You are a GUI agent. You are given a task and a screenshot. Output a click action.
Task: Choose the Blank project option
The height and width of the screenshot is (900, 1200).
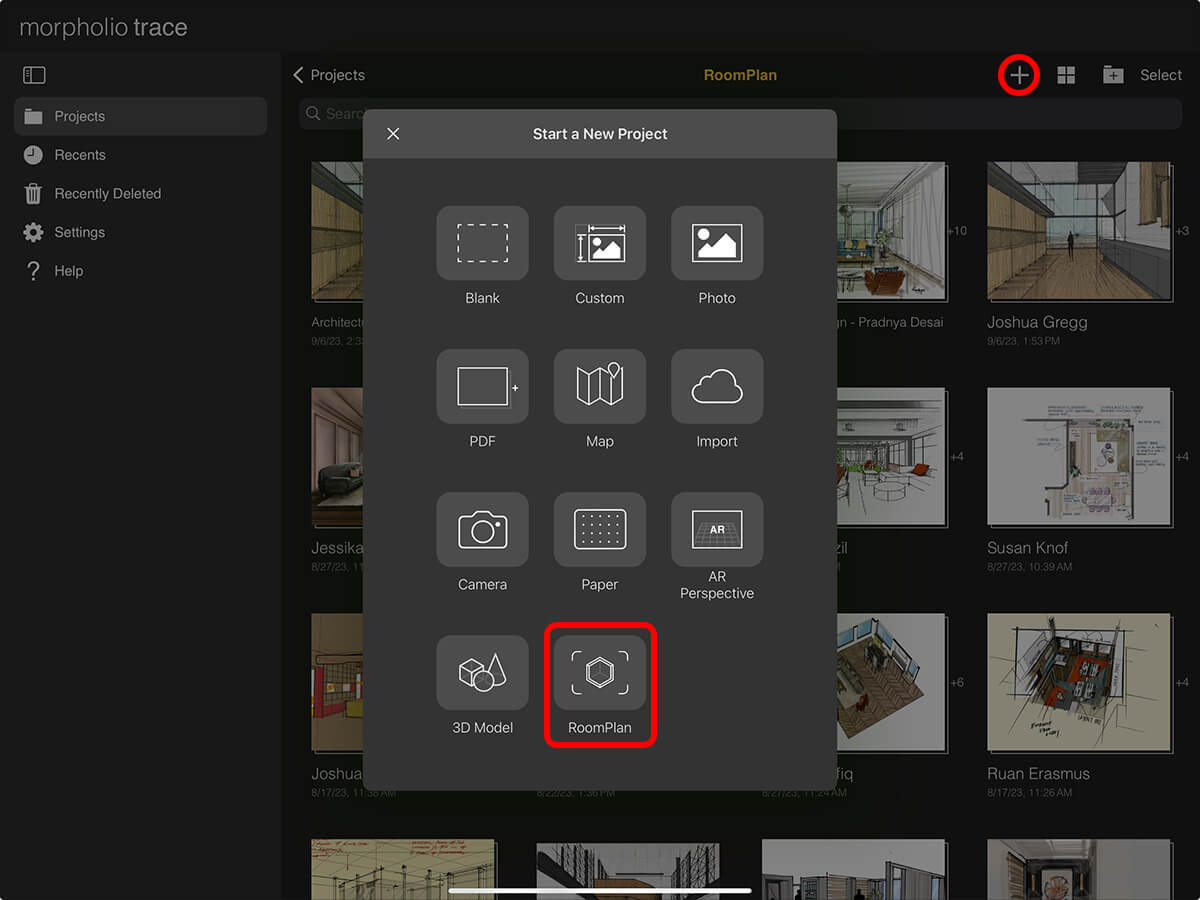coord(482,243)
